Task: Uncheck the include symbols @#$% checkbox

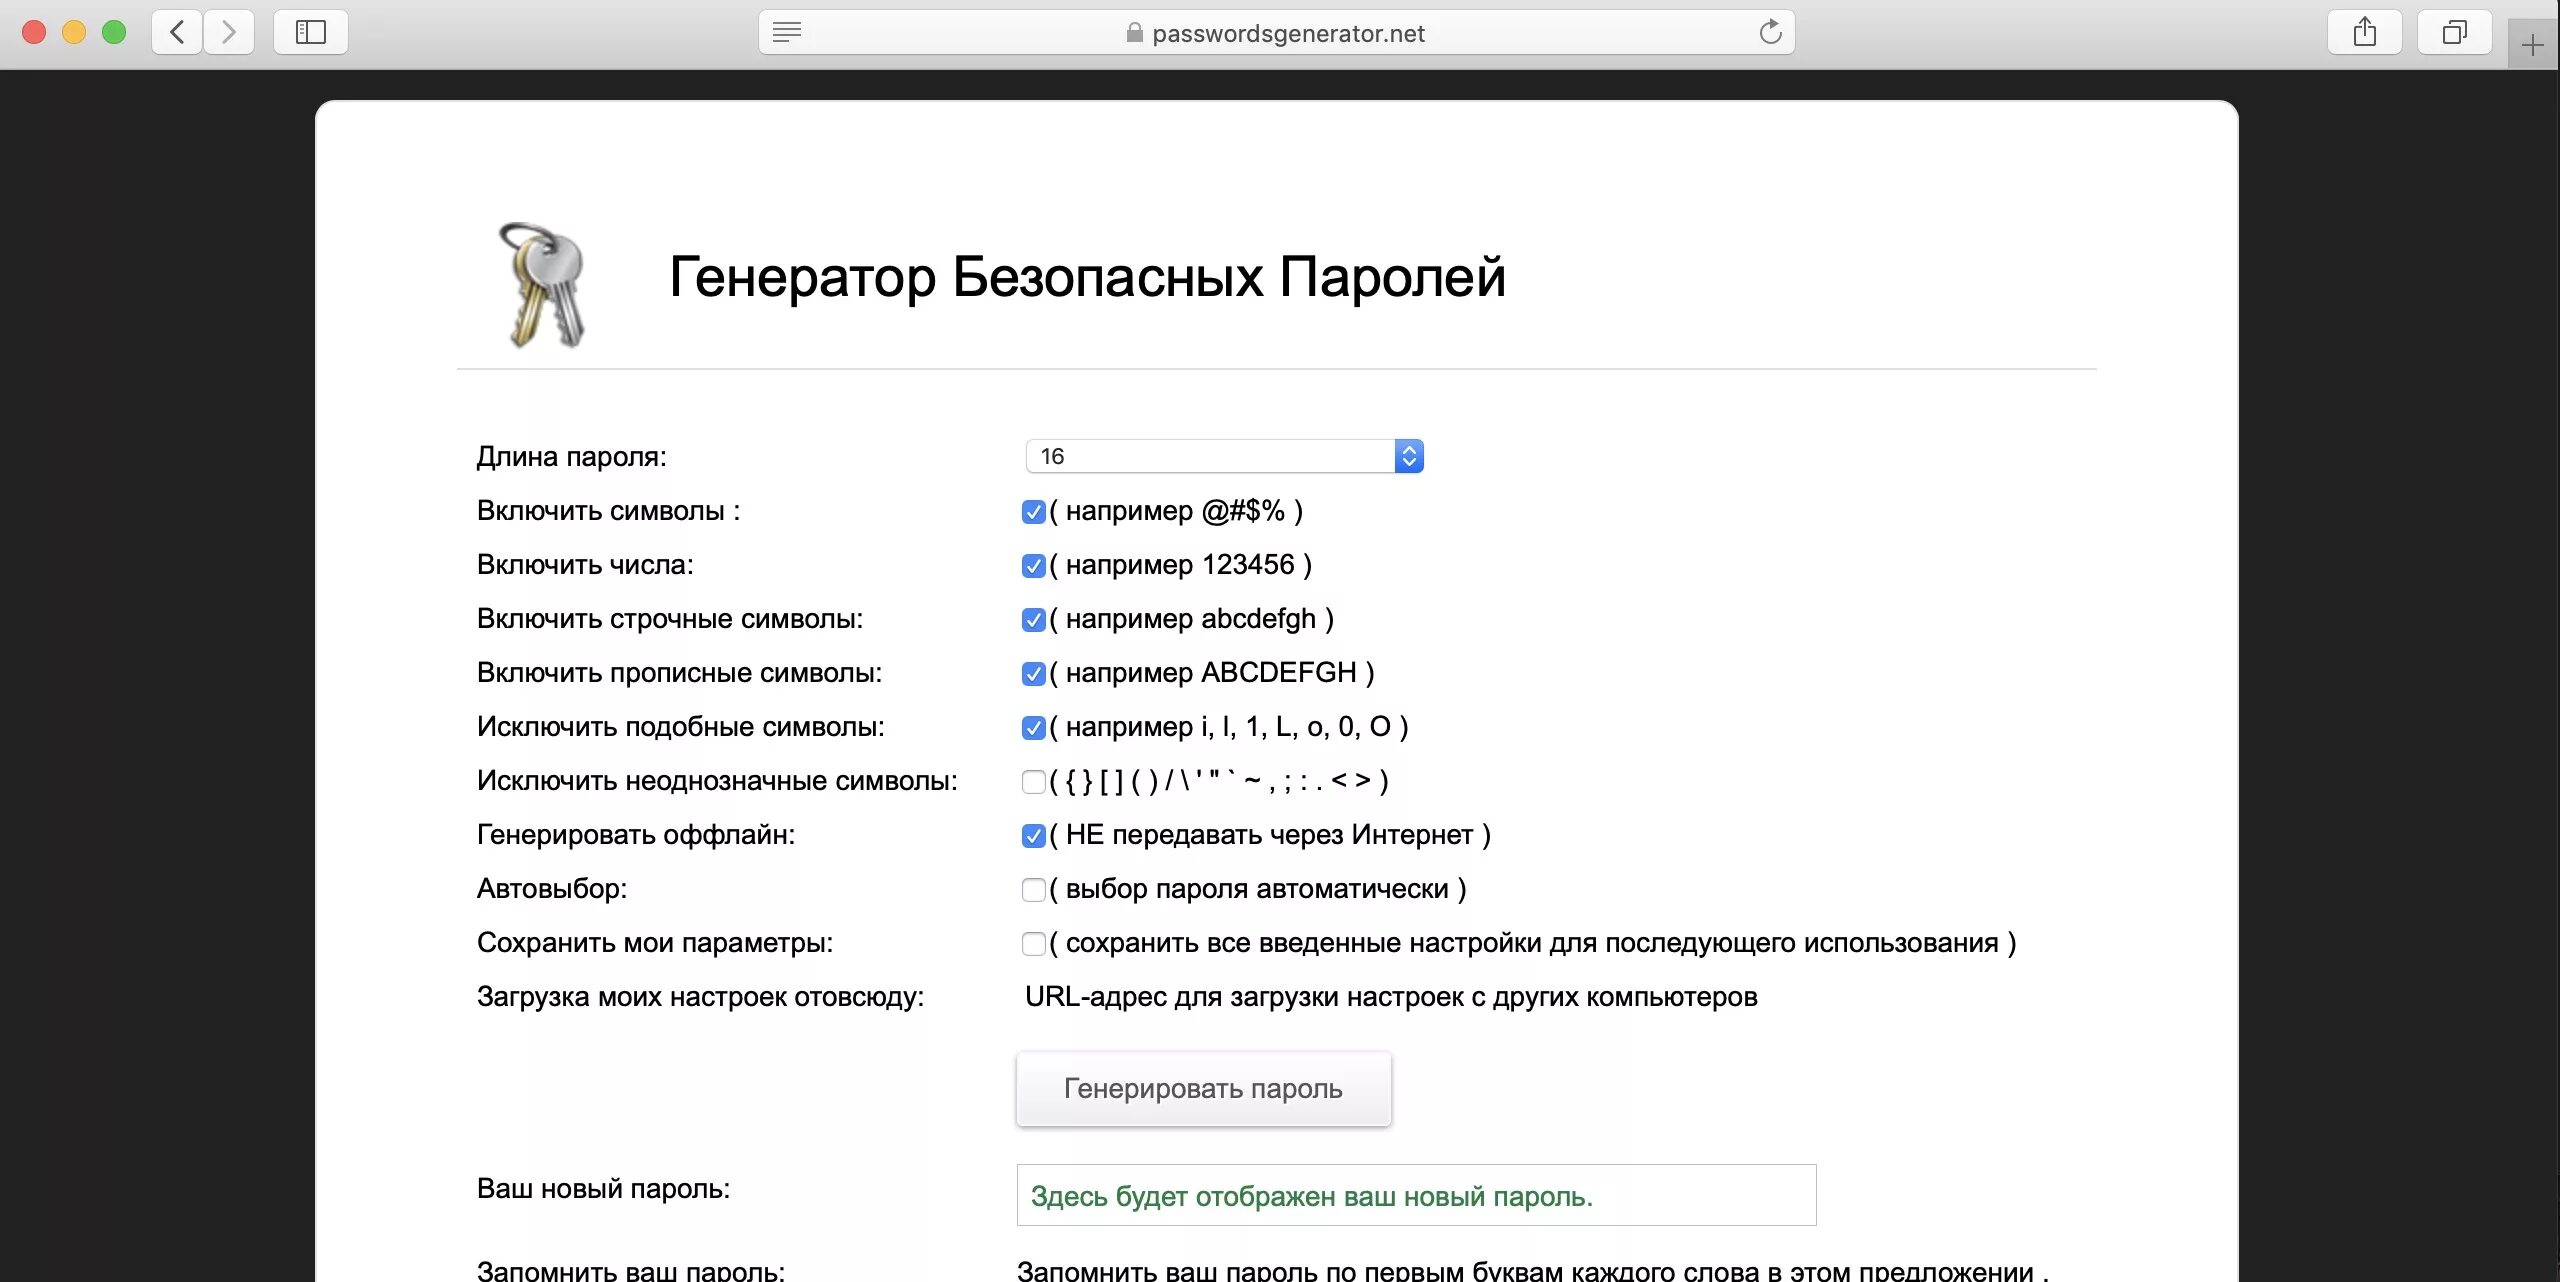Action: 1033,512
